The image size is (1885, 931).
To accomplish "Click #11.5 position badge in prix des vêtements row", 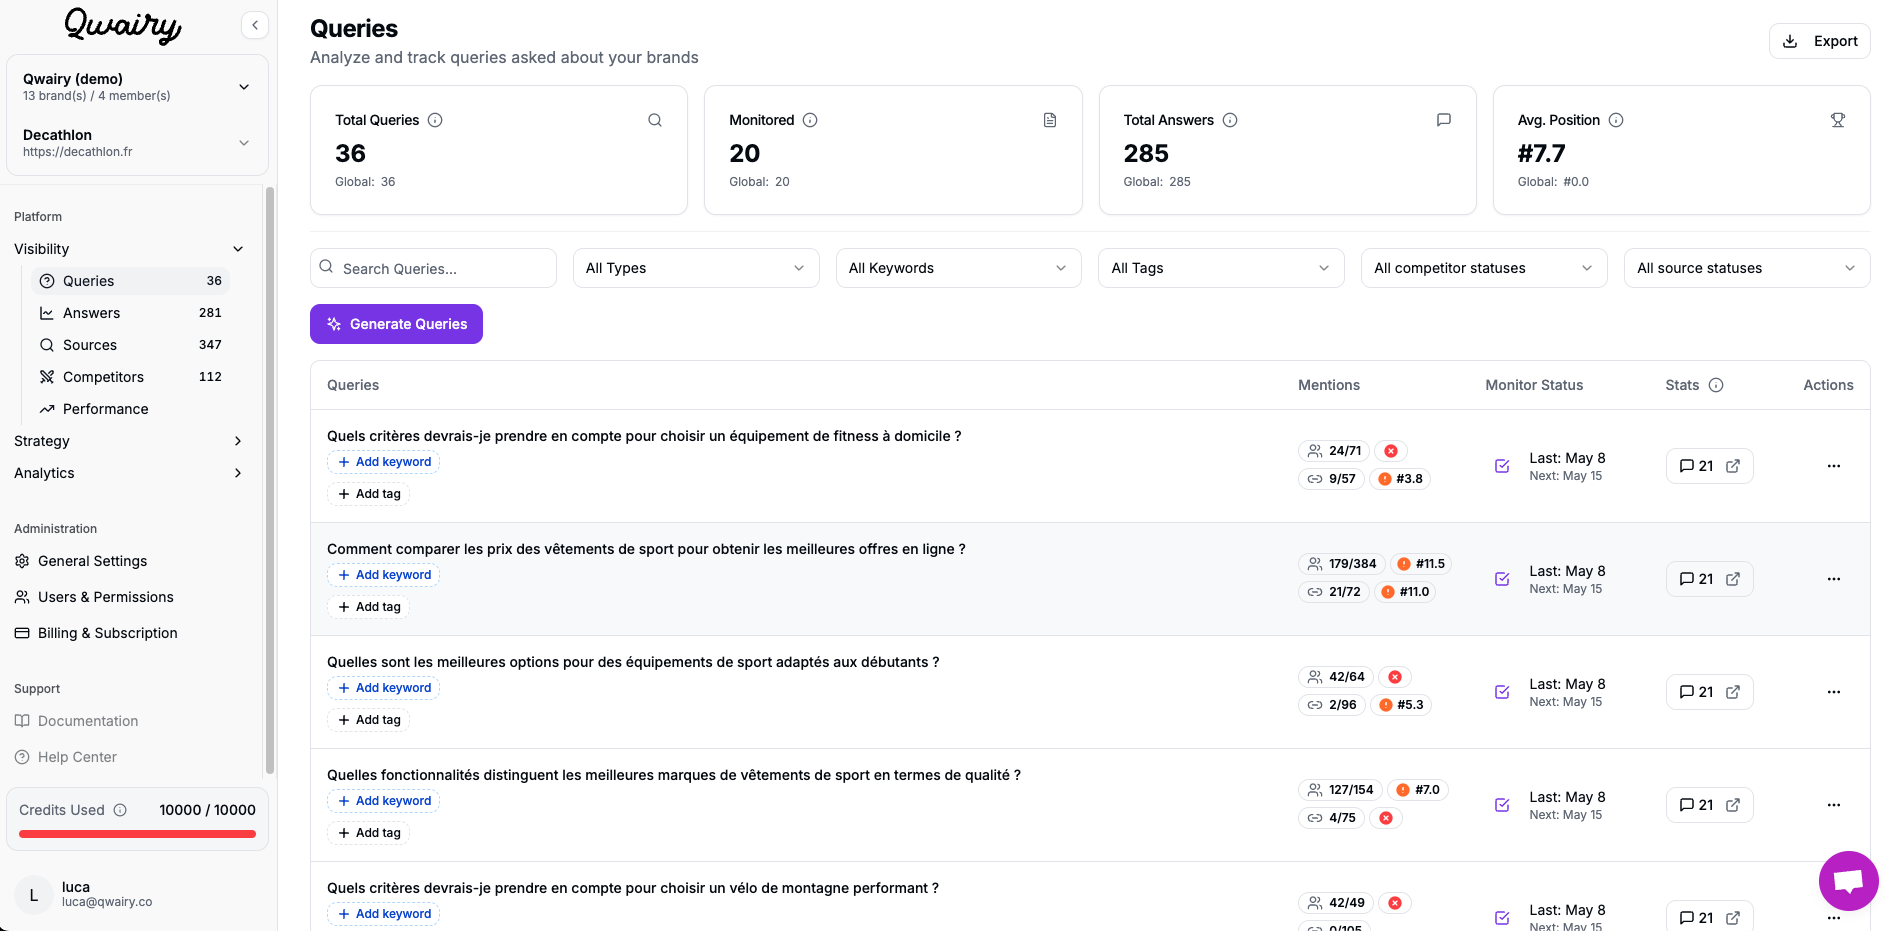I will point(1421,564).
